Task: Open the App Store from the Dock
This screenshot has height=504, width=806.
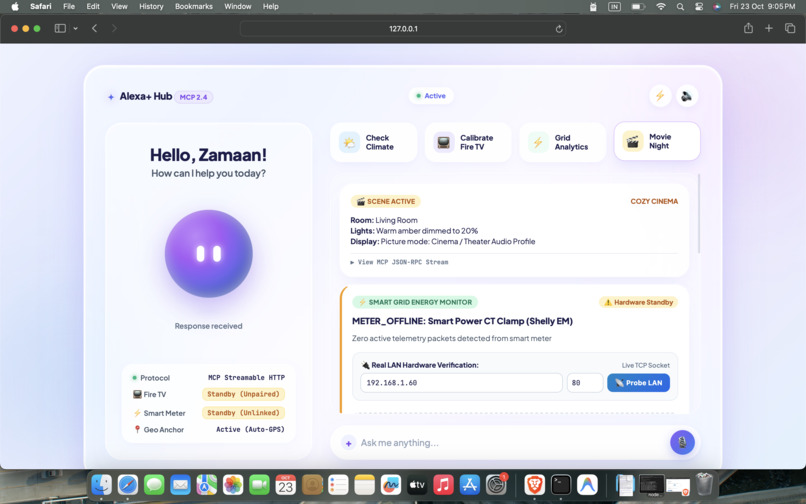Action: coord(469,484)
